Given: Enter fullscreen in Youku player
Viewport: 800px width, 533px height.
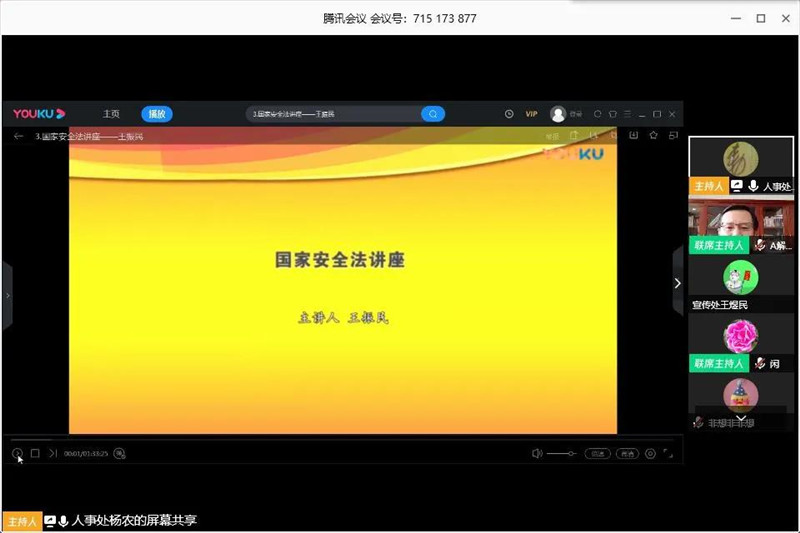Looking at the screenshot, I should (668, 453).
